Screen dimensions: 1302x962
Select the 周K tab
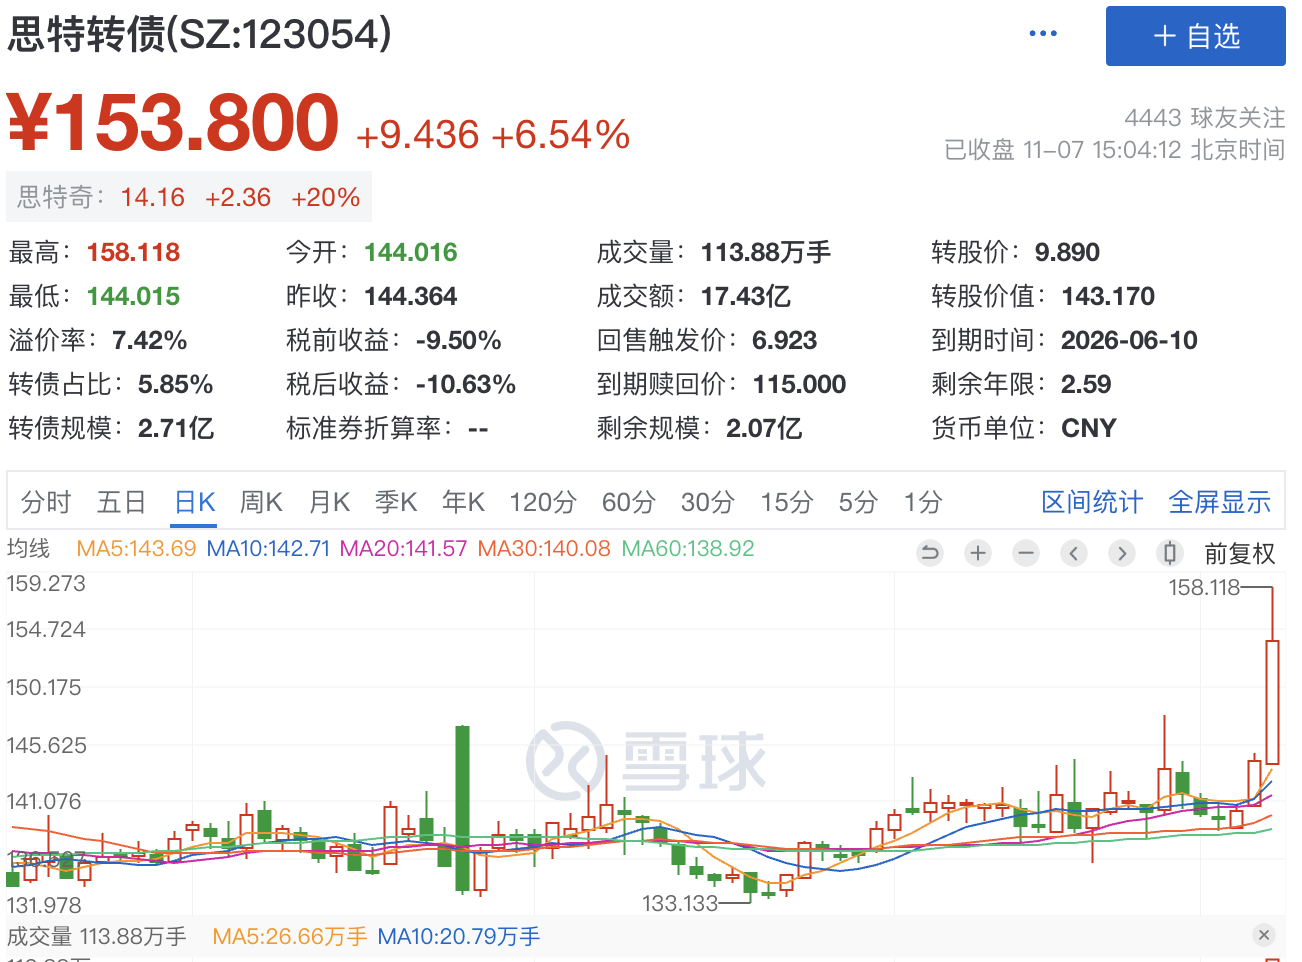click(261, 502)
